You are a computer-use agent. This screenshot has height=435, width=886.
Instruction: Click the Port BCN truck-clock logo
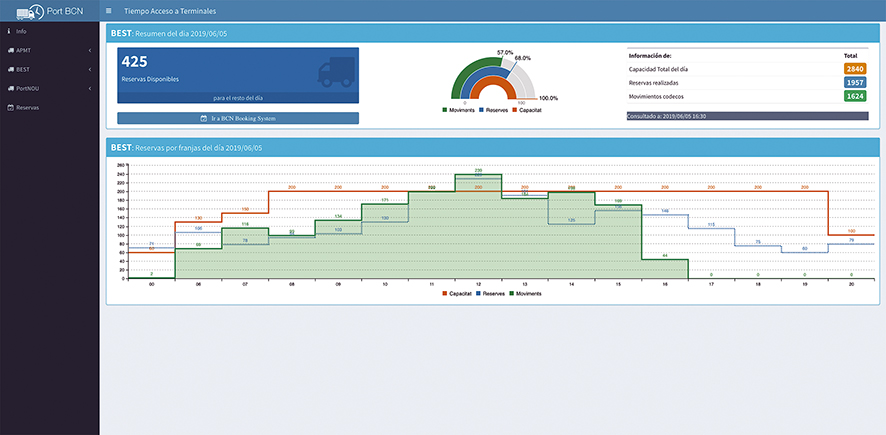click(32, 11)
